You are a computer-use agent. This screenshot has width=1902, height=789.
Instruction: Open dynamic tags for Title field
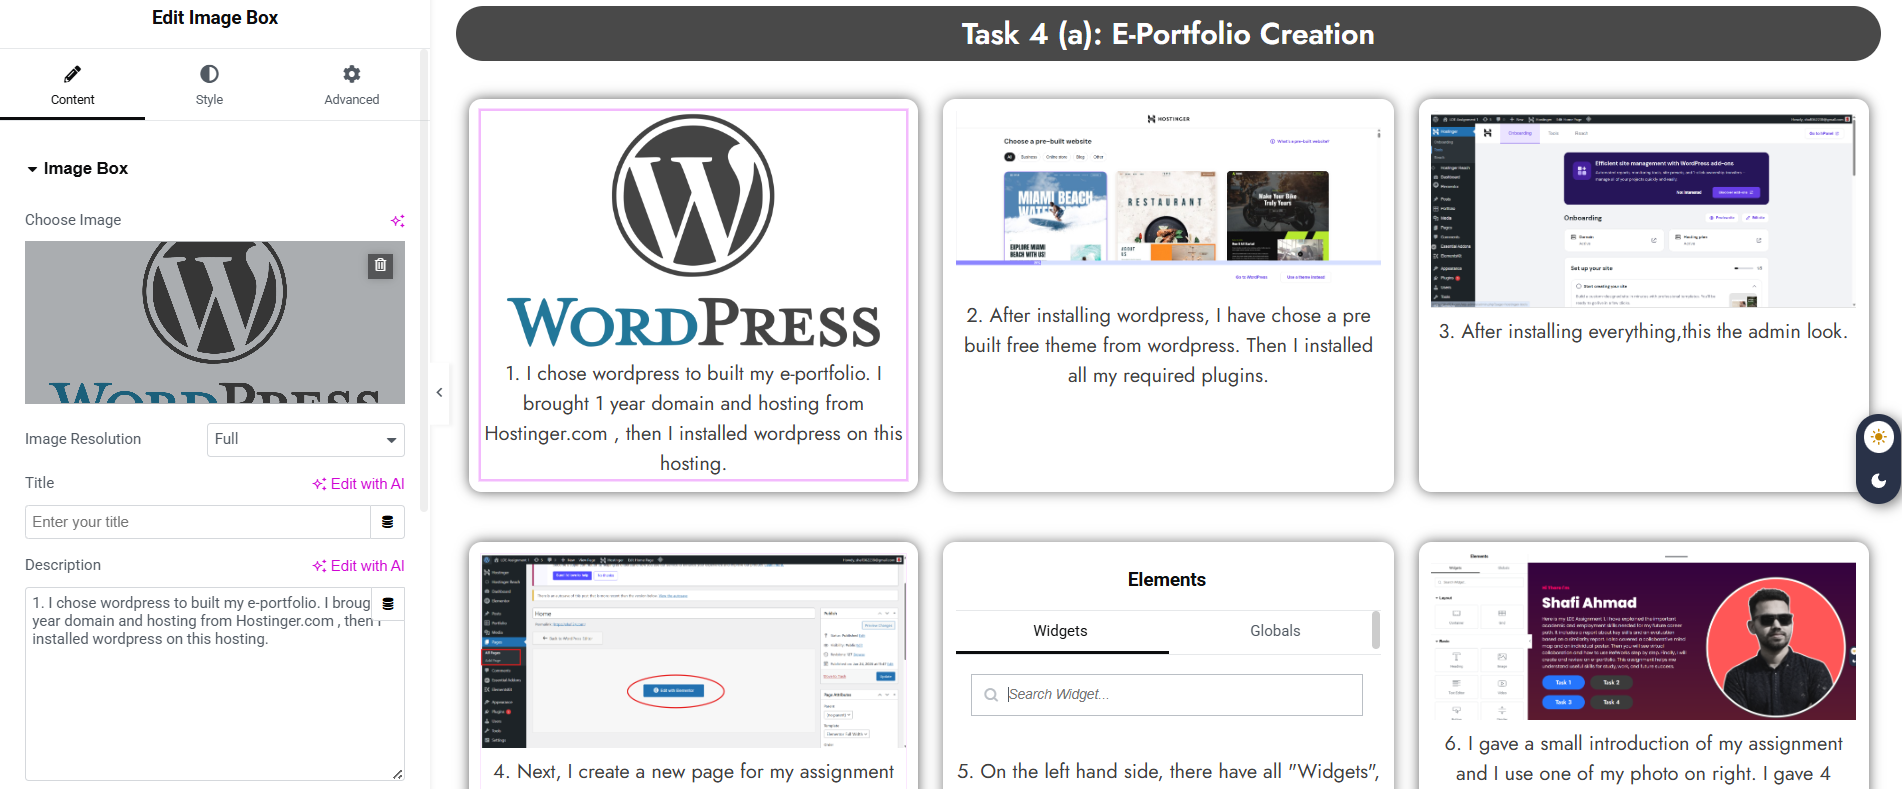tap(388, 522)
